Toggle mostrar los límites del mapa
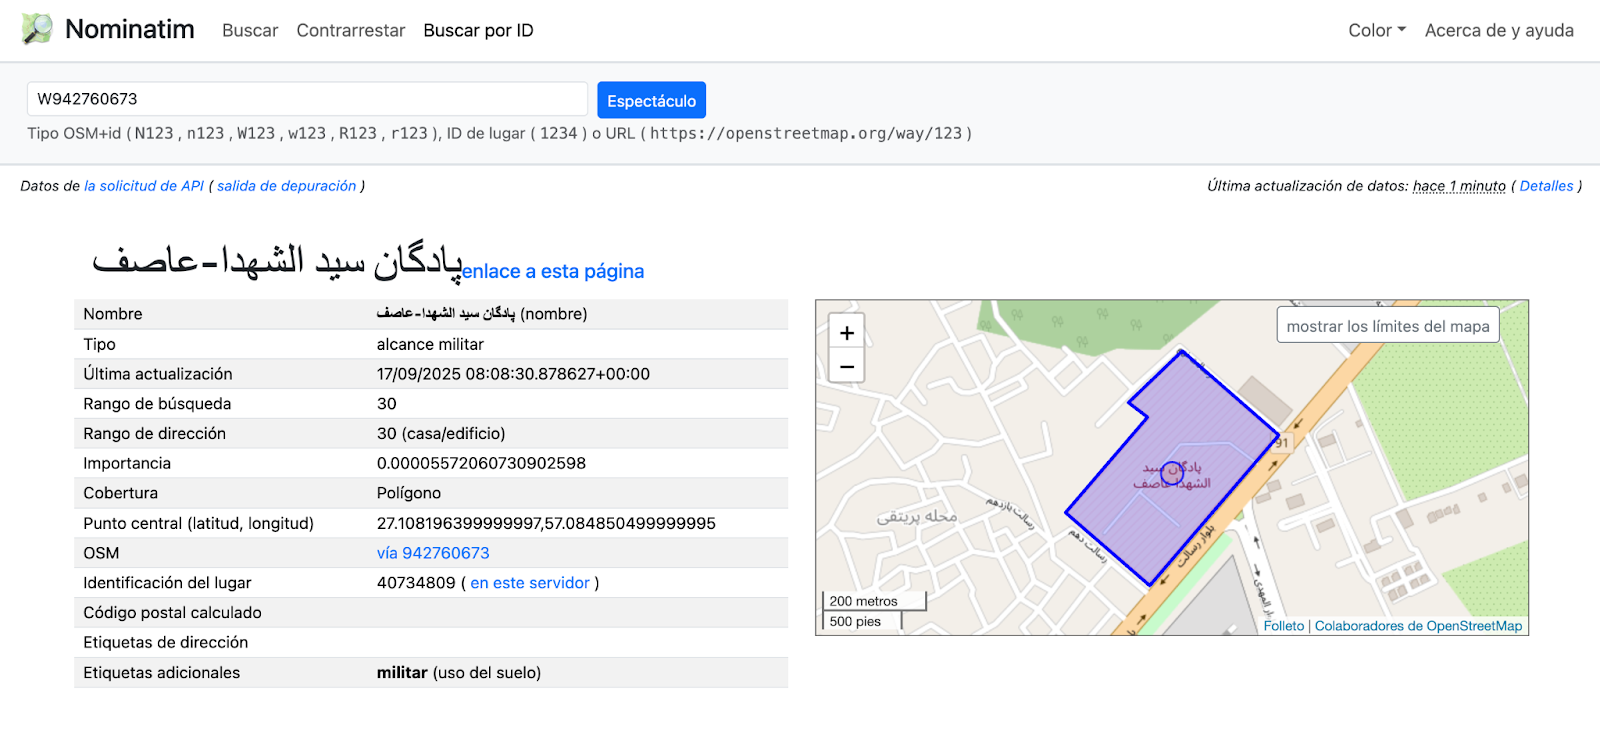The image size is (1600, 729). [1387, 326]
